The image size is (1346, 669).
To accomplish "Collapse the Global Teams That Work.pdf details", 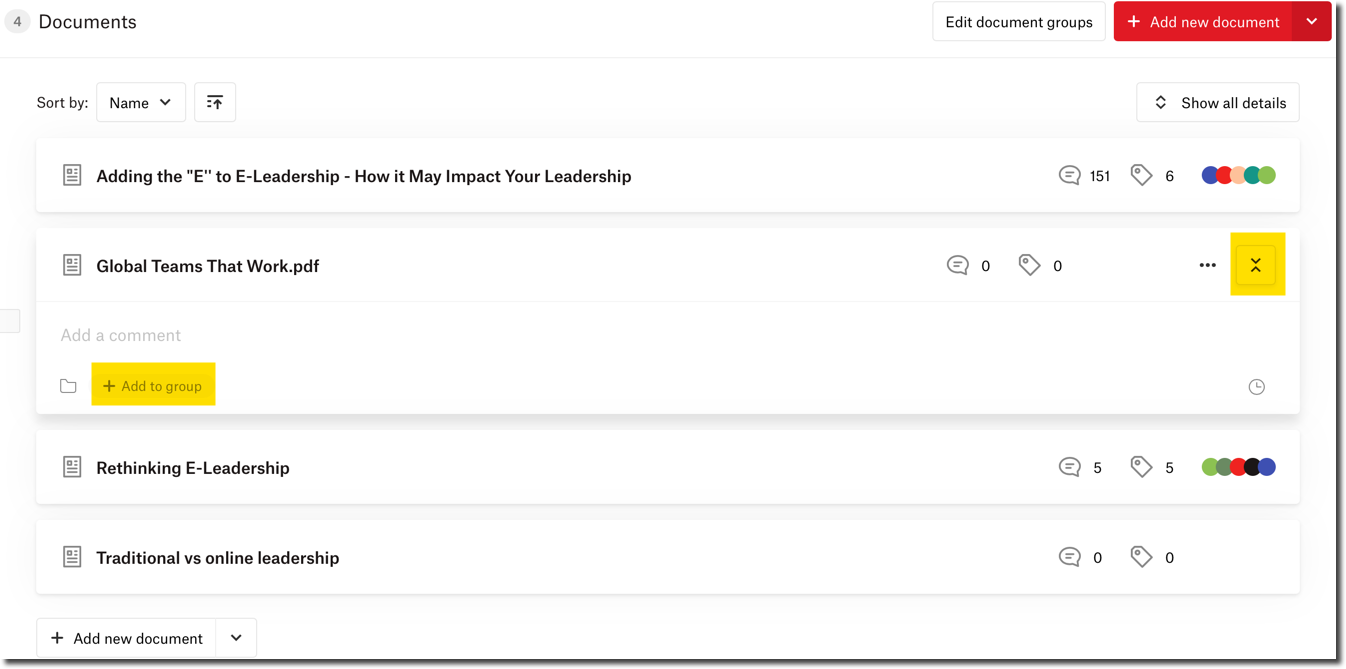I will pyautogui.click(x=1255, y=266).
